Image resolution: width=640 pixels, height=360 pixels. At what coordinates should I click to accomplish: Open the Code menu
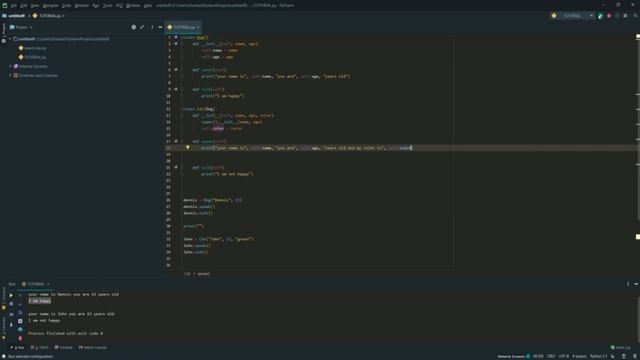click(x=67, y=6)
